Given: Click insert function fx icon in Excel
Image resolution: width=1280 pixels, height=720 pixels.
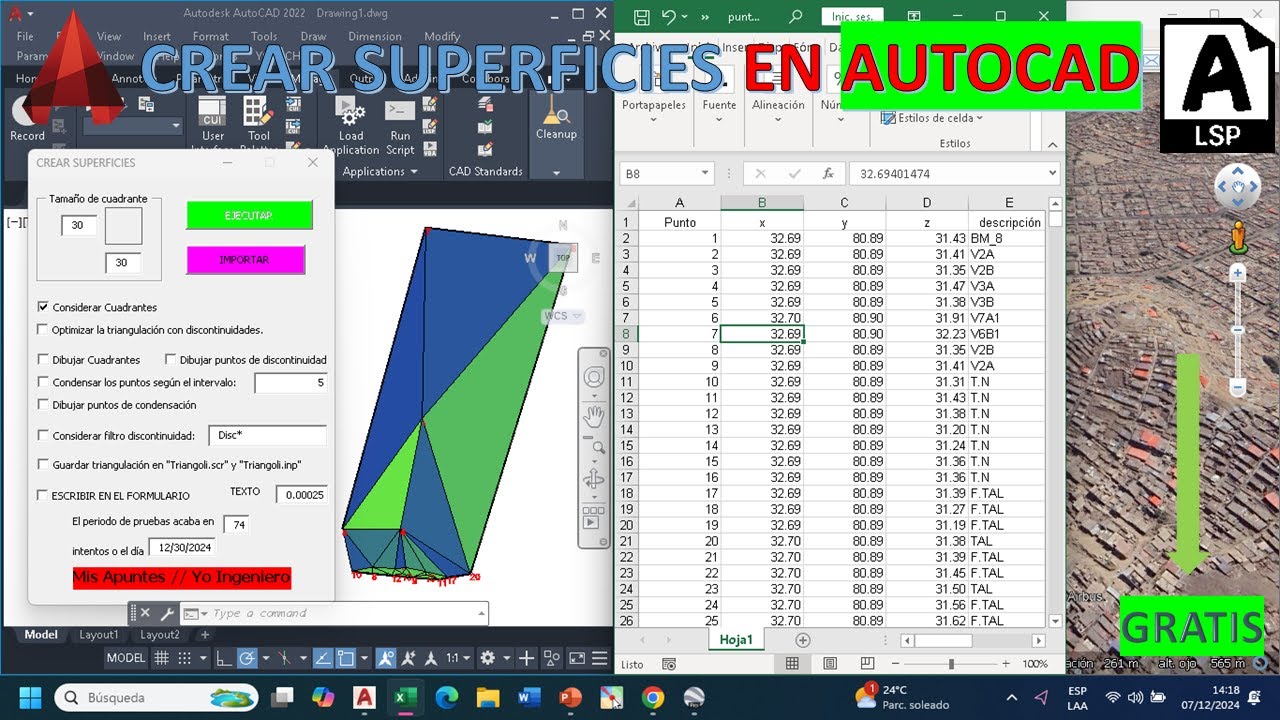Looking at the screenshot, I should (x=827, y=174).
